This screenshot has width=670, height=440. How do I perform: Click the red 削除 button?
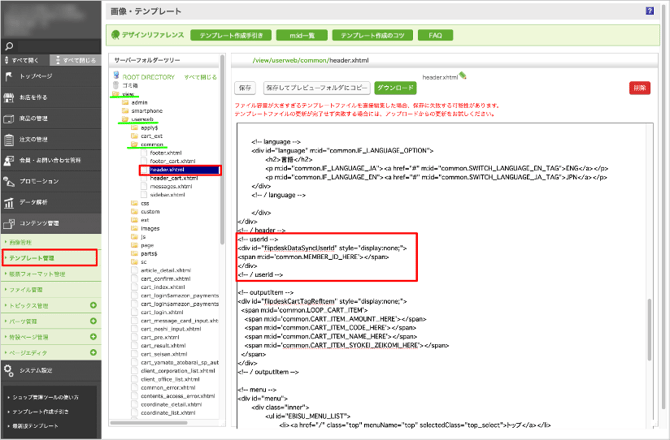[x=640, y=88]
